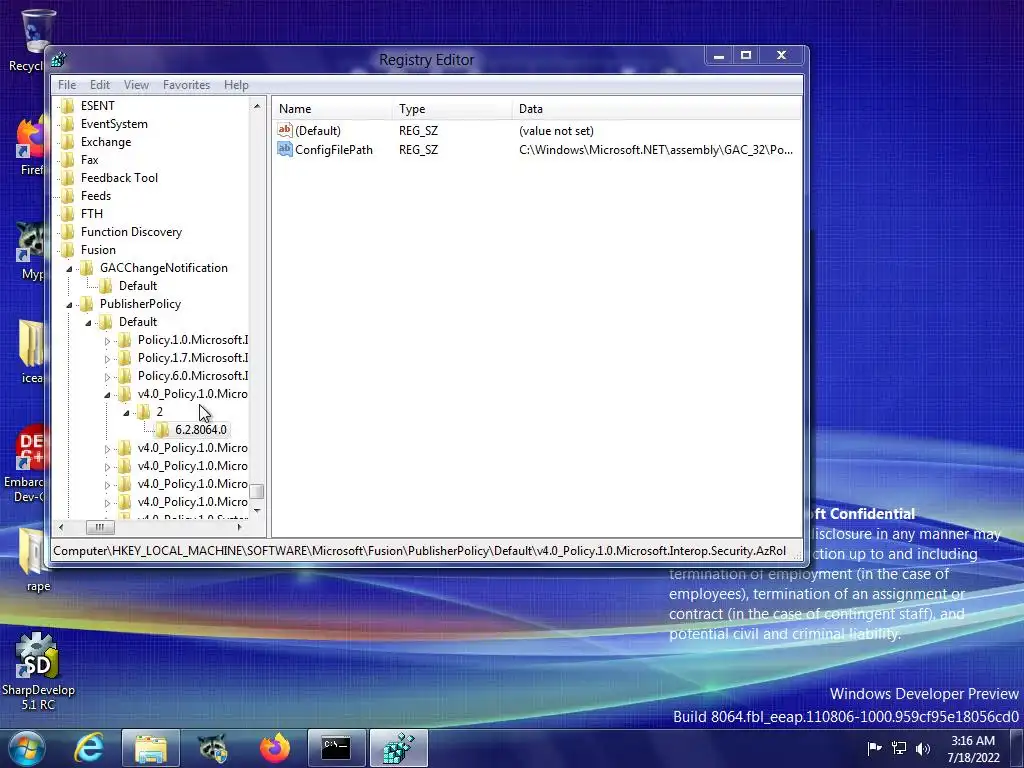The height and width of the screenshot is (768, 1024).
Task: Click the volume speaker tray icon
Action: click(923, 748)
